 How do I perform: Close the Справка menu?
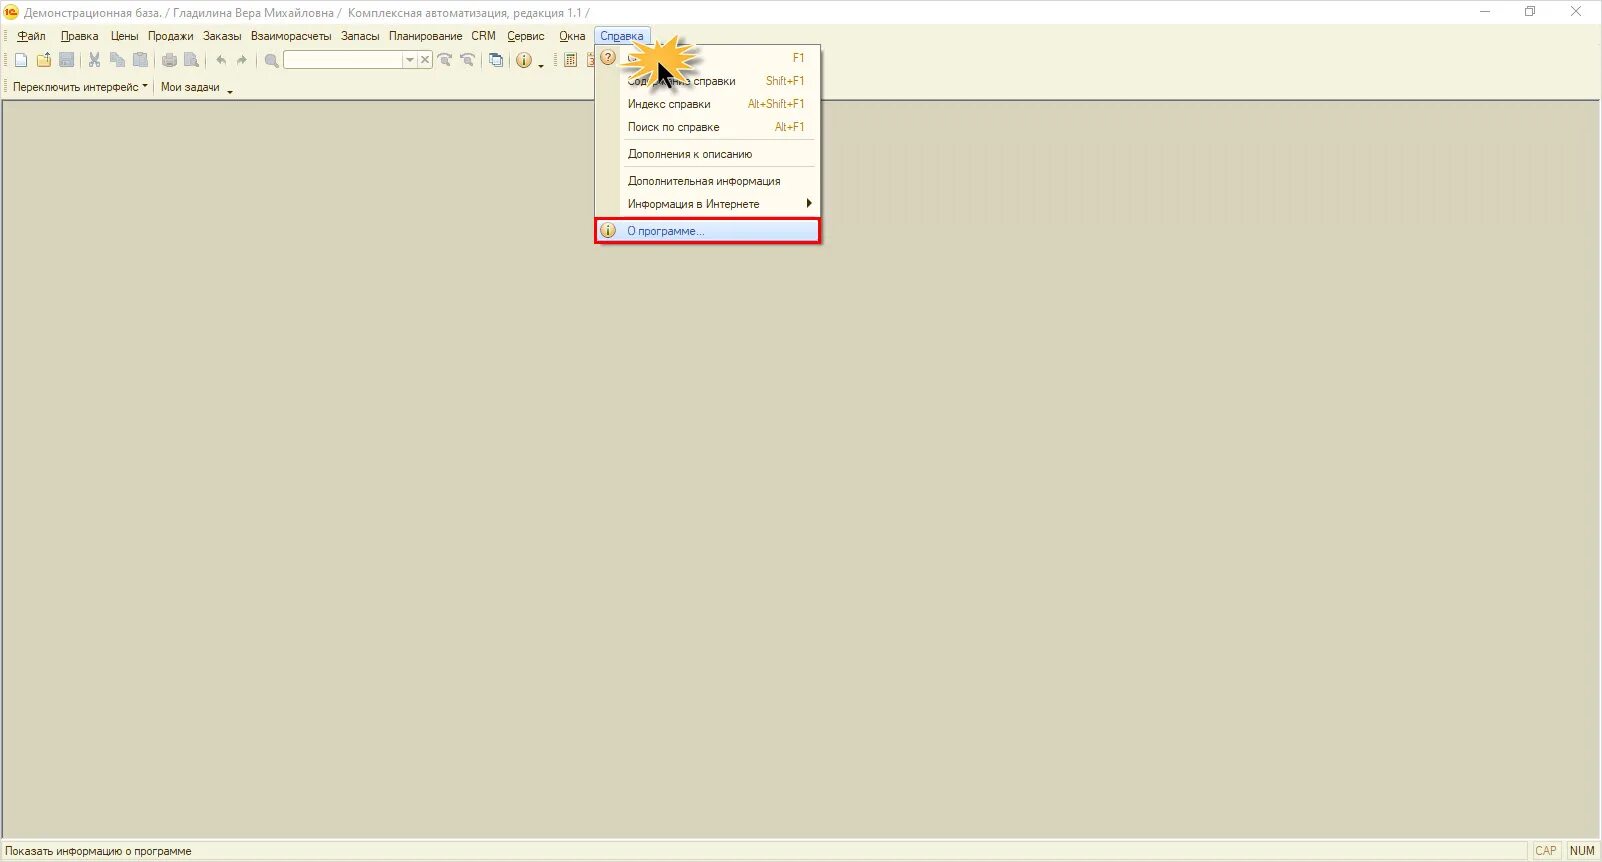(x=622, y=36)
